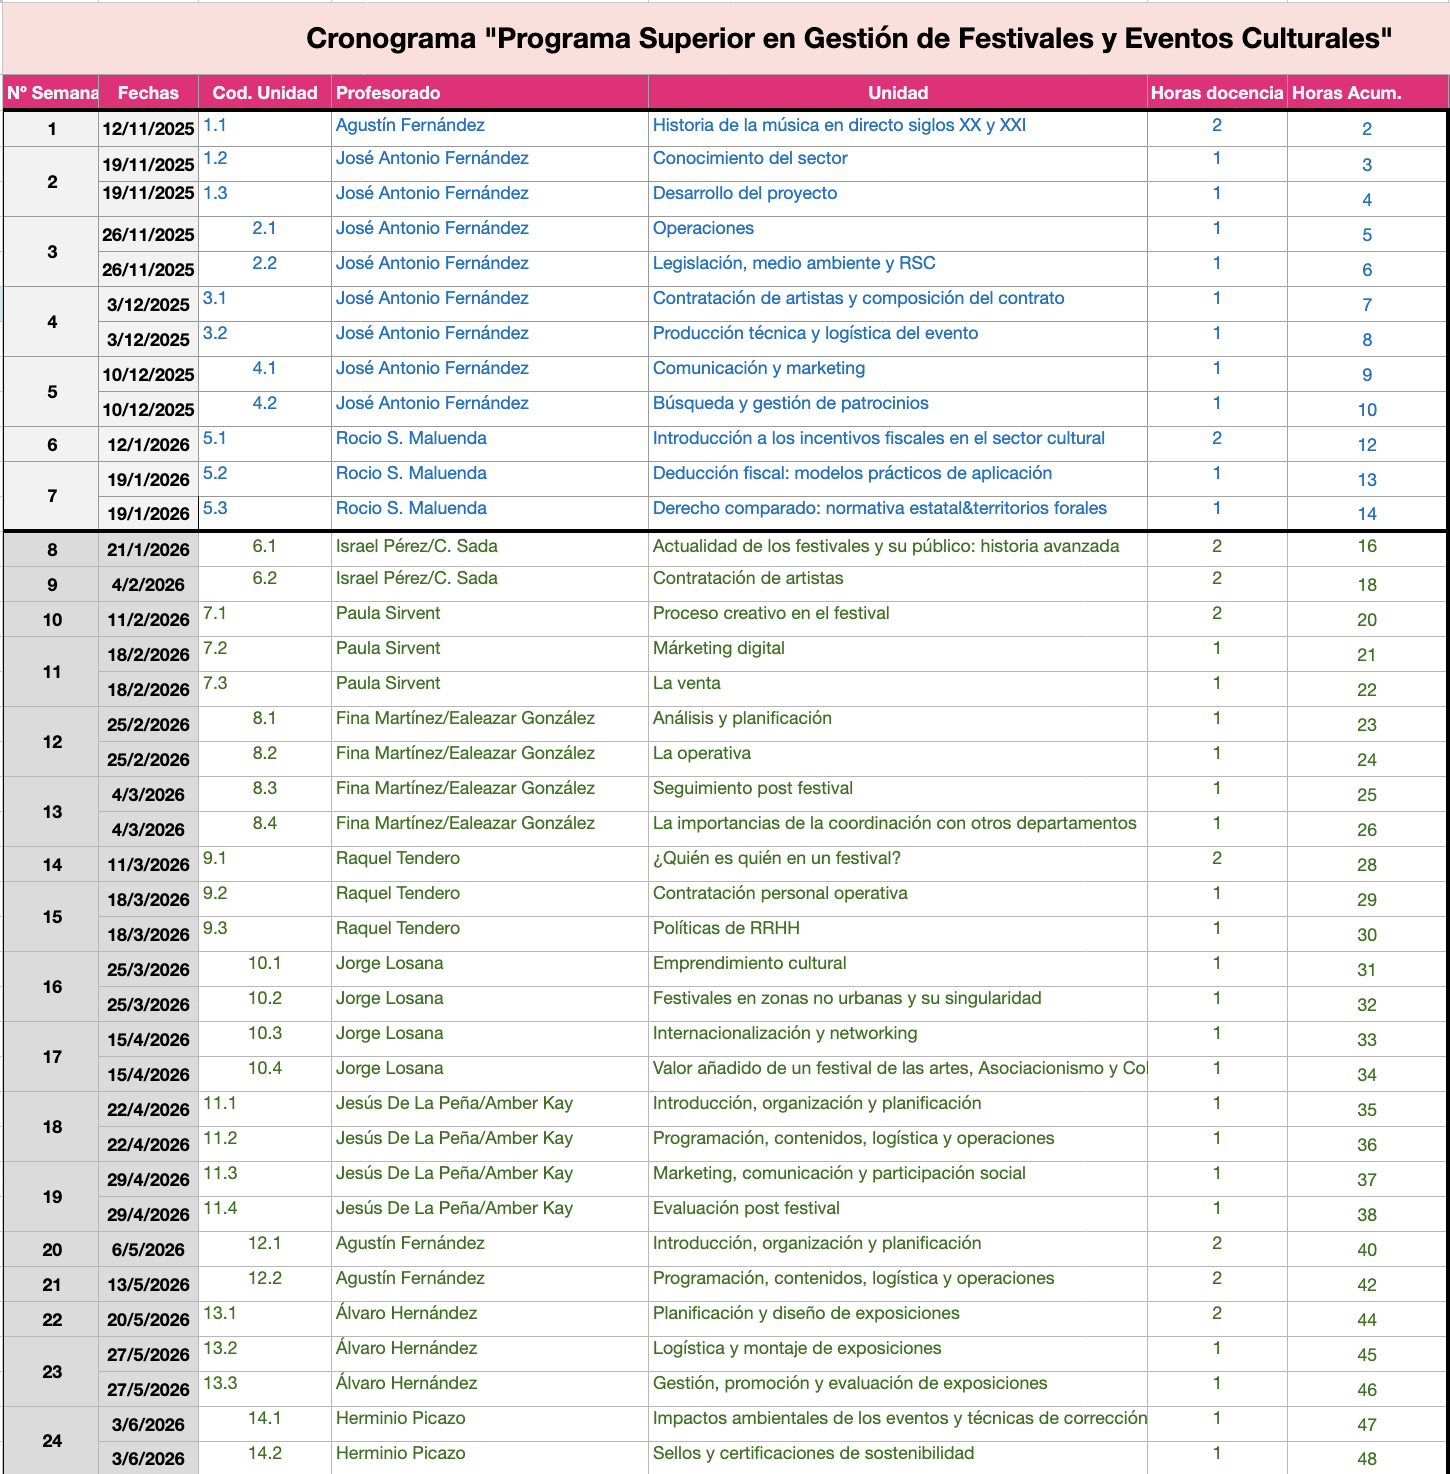Click the "Márketing digital" unit cell
This screenshot has width=1450, height=1474.
pos(718,649)
